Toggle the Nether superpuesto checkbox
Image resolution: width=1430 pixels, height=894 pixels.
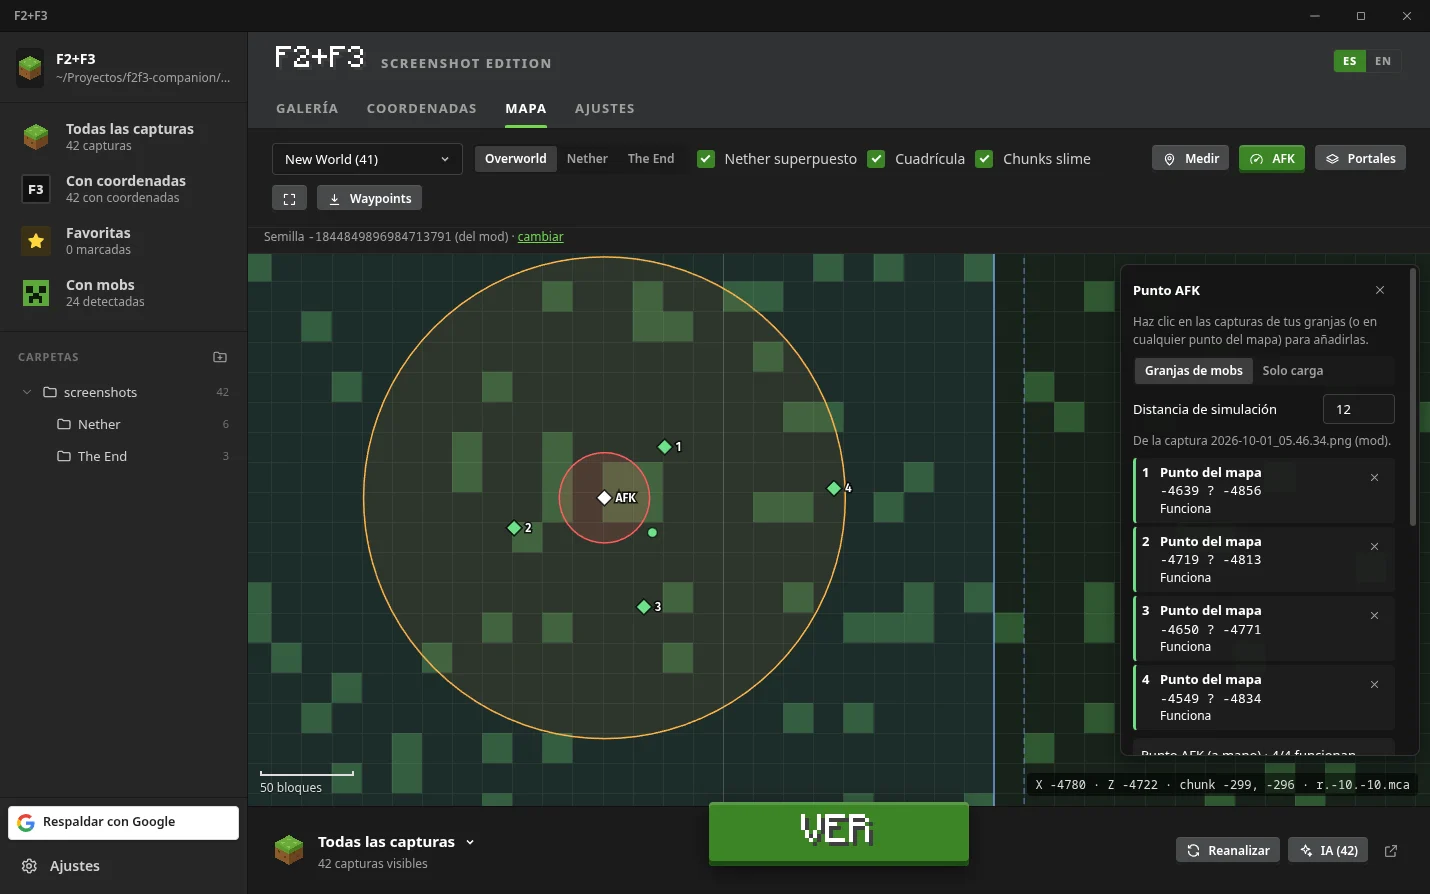[x=706, y=159]
